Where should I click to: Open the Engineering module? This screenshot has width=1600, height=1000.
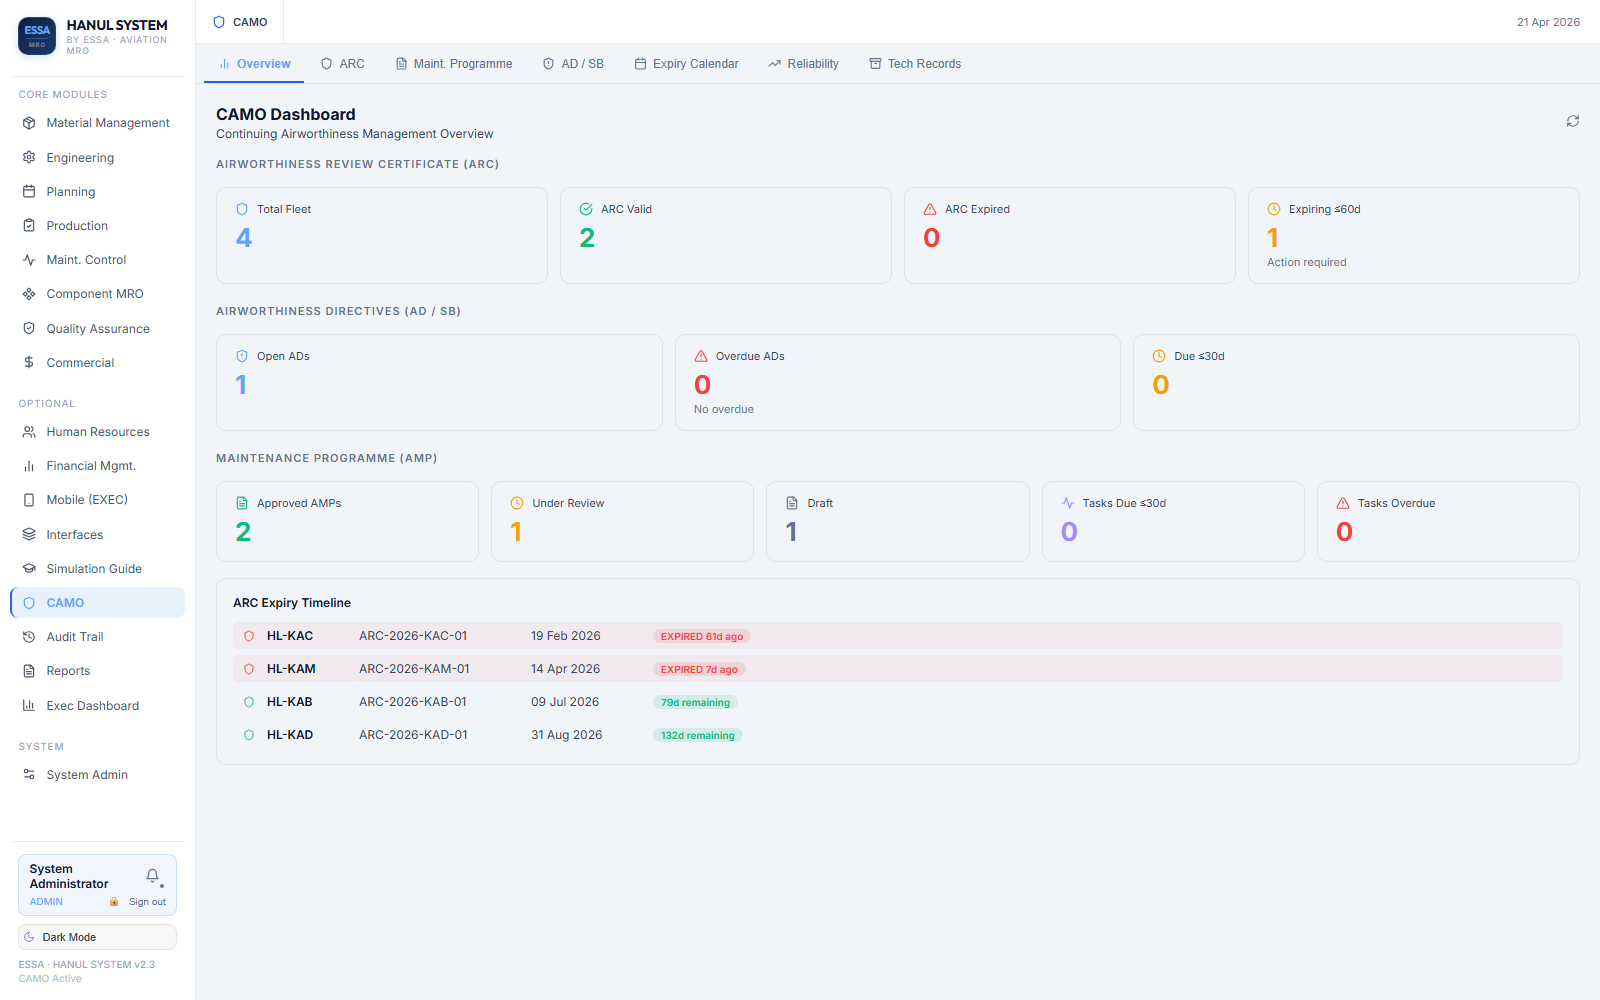[x=80, y=158]
